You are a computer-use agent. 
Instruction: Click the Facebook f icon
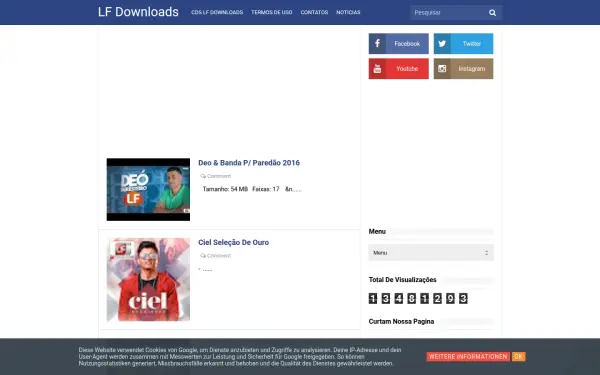tap(377, 44)
